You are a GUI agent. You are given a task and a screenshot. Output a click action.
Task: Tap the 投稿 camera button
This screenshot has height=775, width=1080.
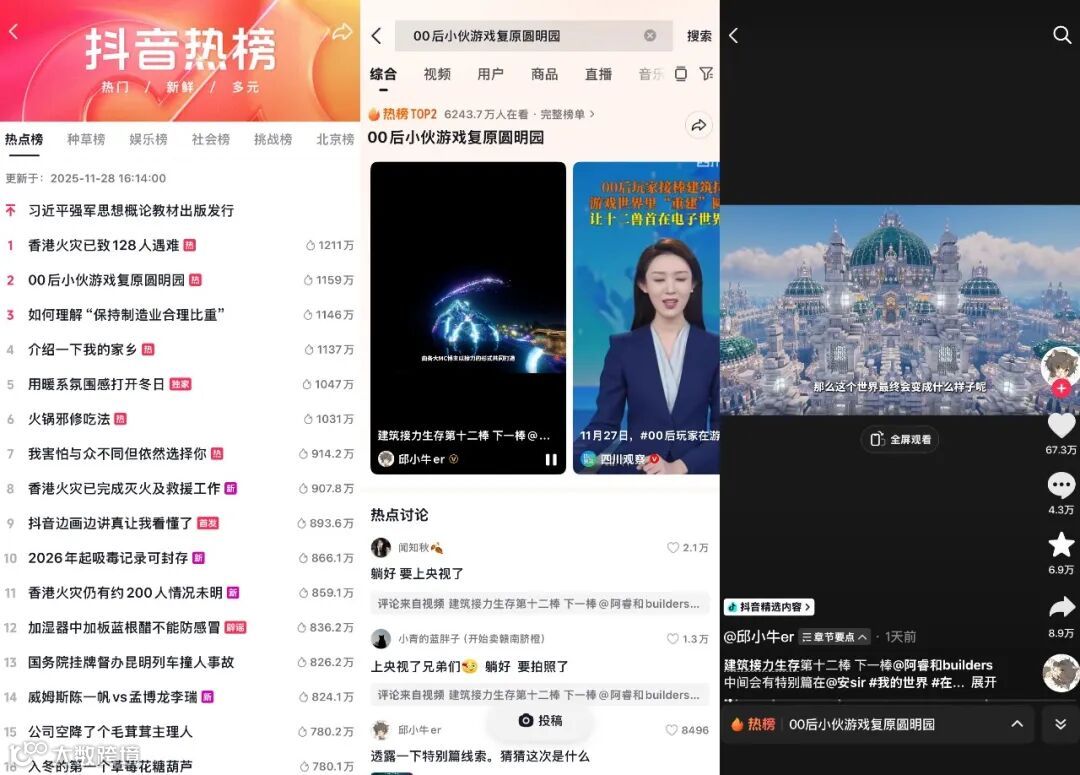(x=541, y=721)
